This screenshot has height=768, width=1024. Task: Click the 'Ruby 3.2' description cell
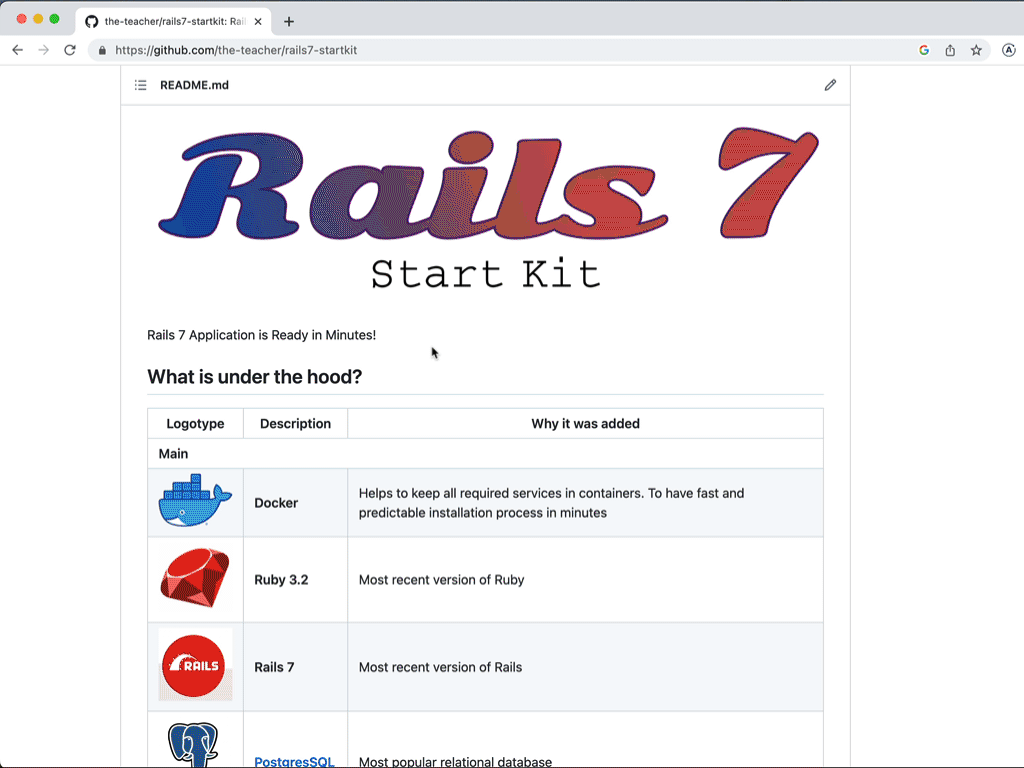295,579
